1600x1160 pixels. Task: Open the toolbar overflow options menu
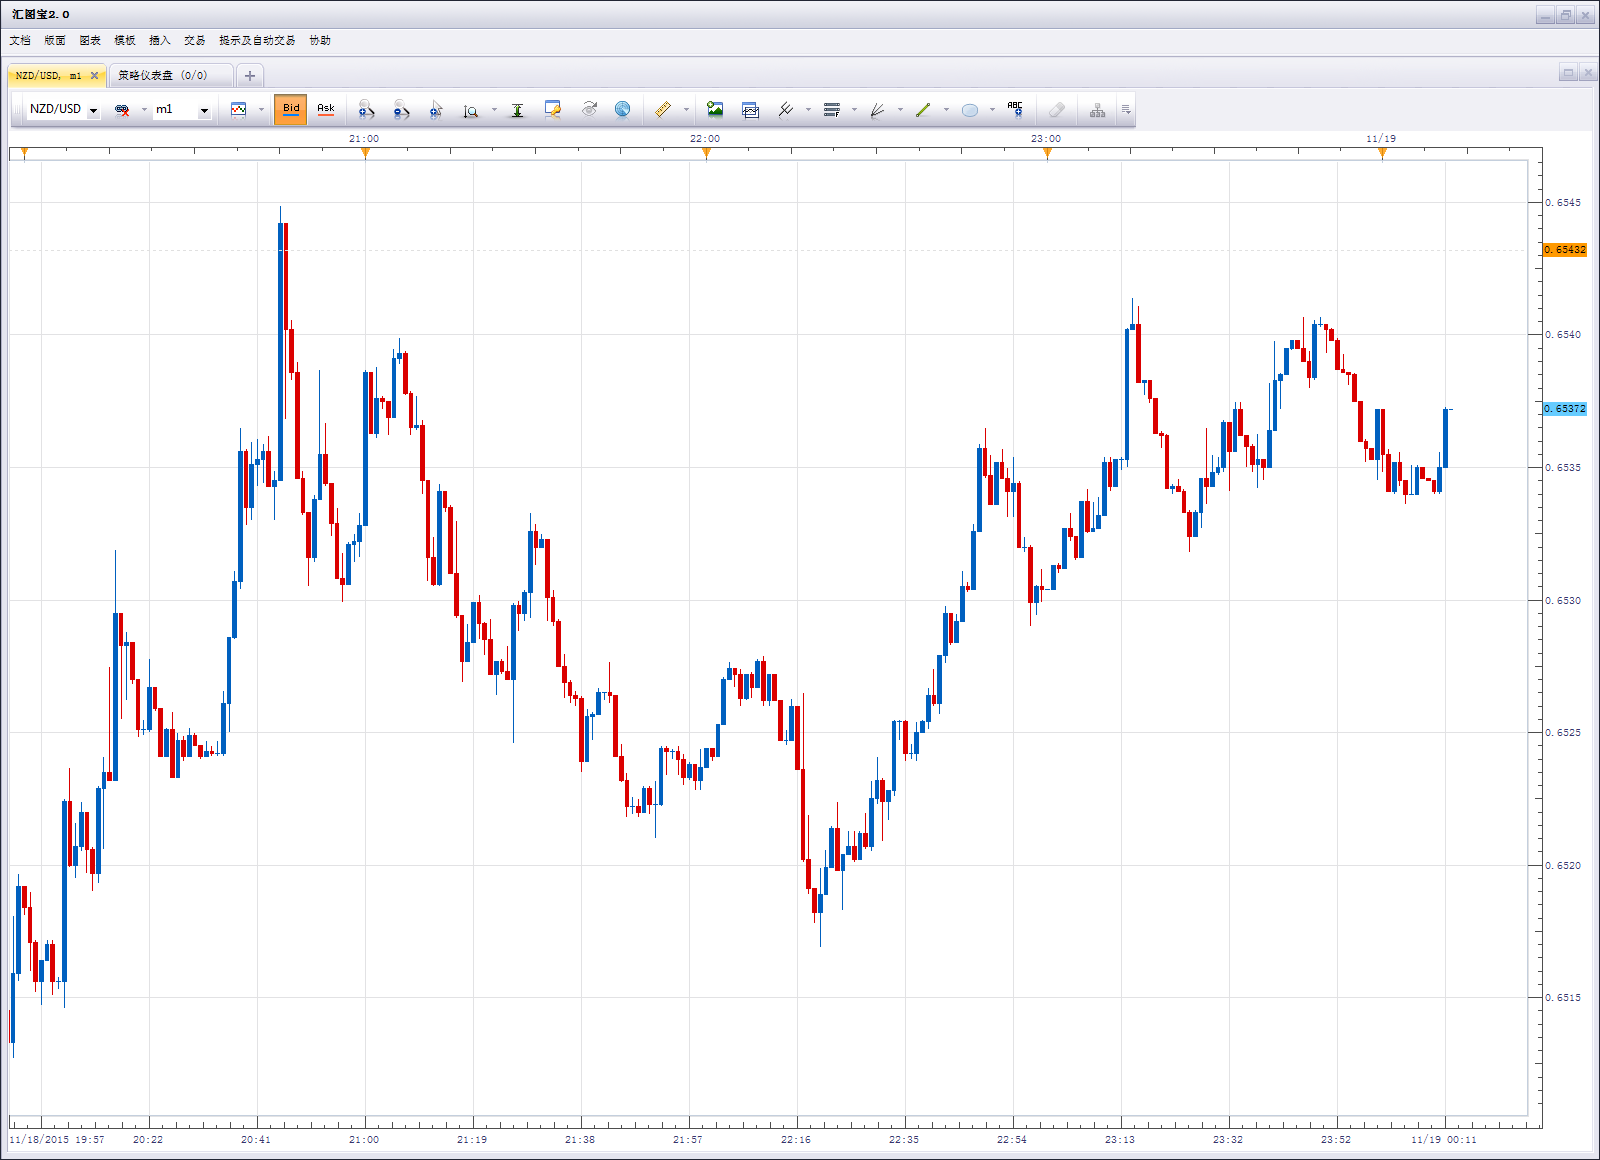pyautogui.click(x=1126, y=110)
